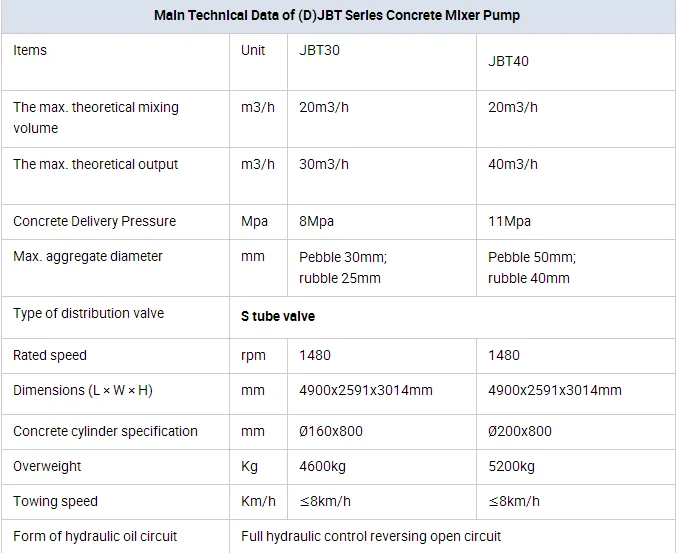Select the 4600kg overweight value

click(x=322, y=466)
